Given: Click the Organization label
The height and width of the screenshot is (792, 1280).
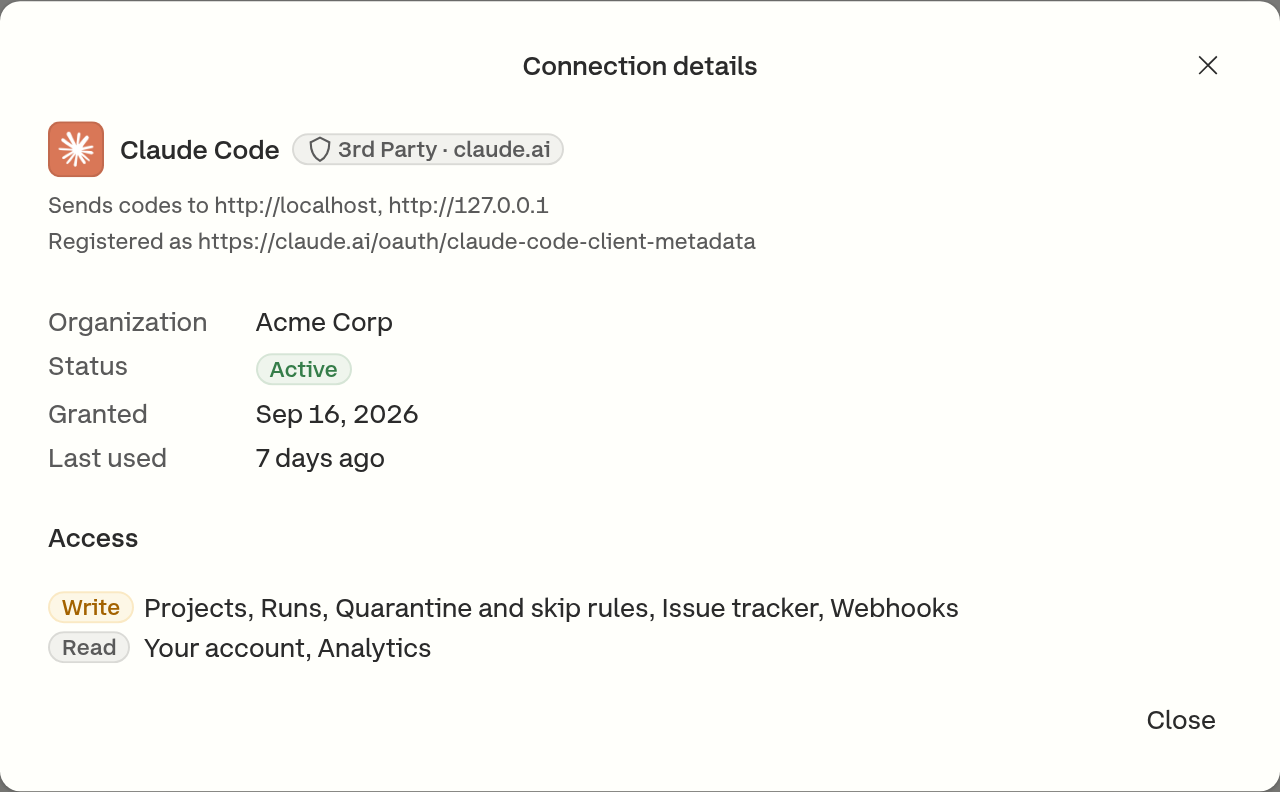Looking at the screenshot, I should point(128,322).
